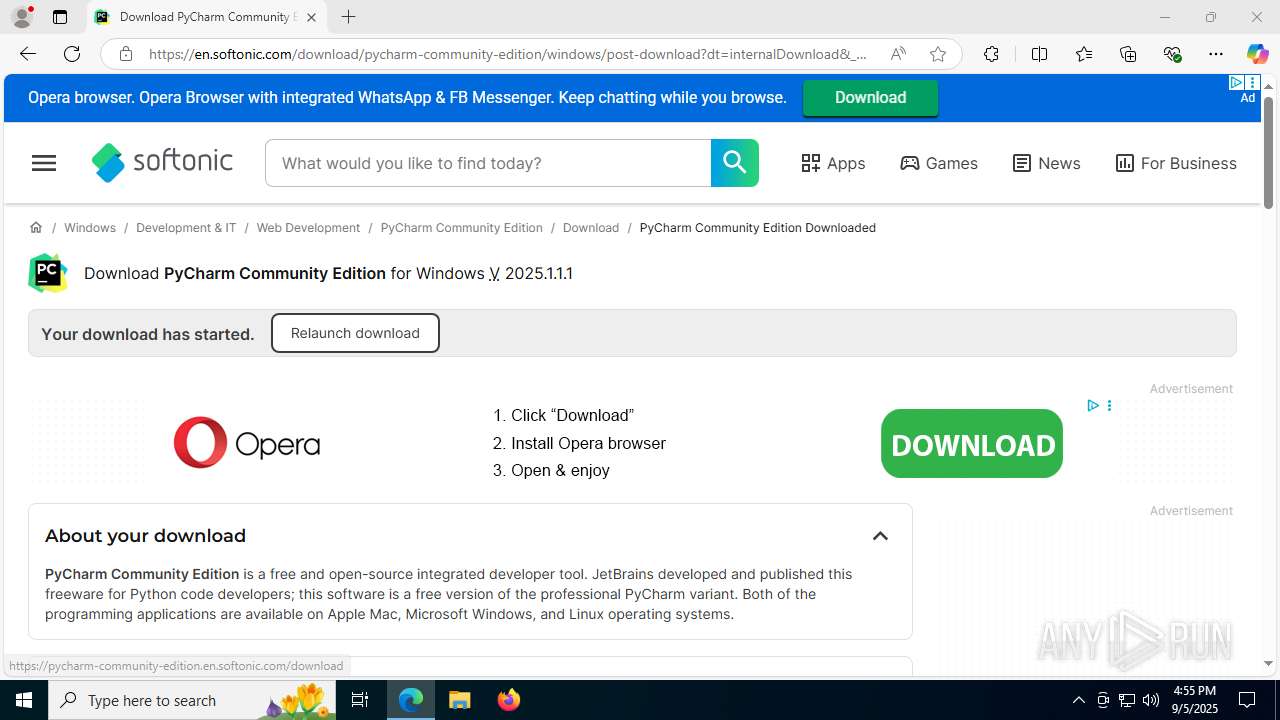1280x720 pixels.
Task: Go to Development & IT breadcrumb
Action: click(x=186, y=228)
